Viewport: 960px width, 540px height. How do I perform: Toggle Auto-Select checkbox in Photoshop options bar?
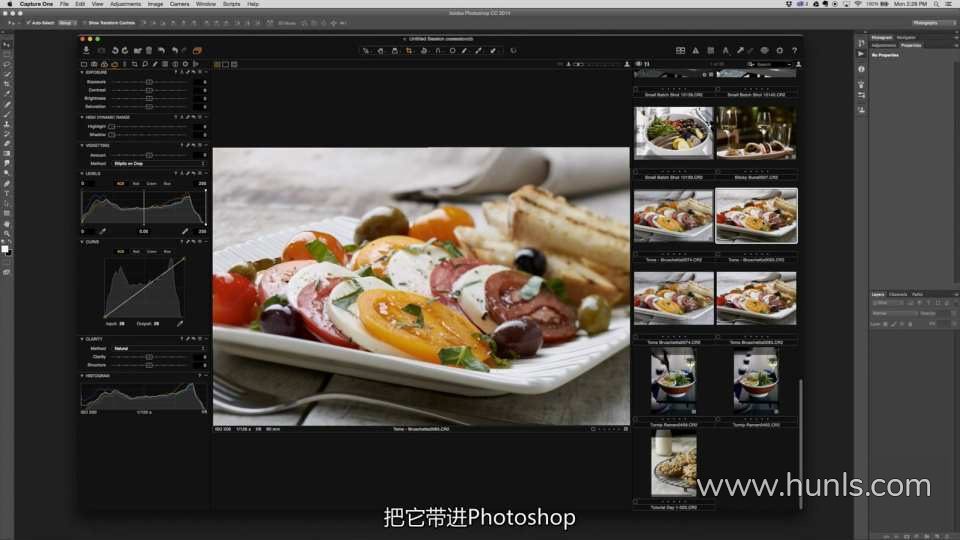pos(28,23)
